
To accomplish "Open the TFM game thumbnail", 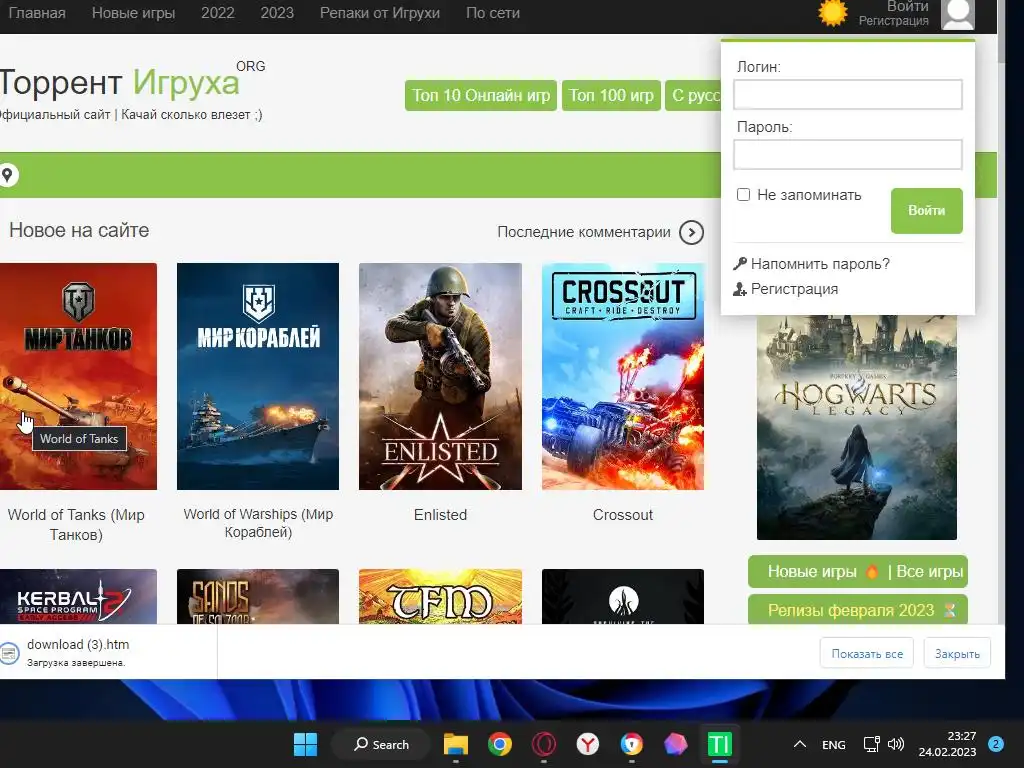I will [x=440, y=596].
